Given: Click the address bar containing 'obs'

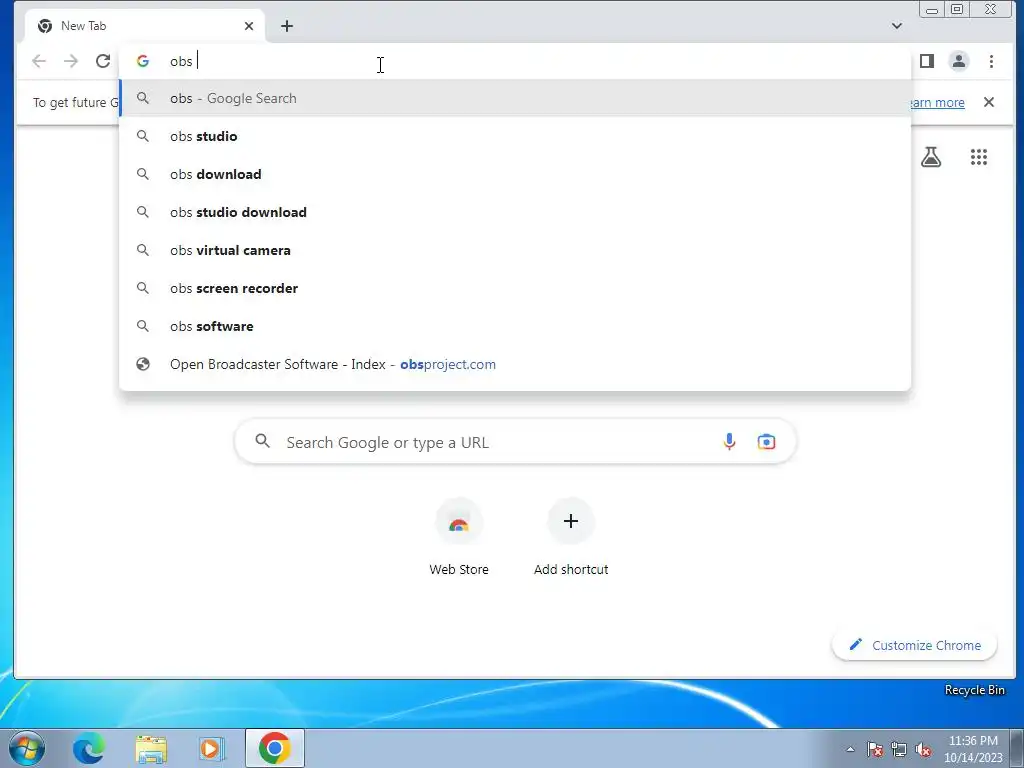Looking at the screenshot, I should (x=515, y=61).
